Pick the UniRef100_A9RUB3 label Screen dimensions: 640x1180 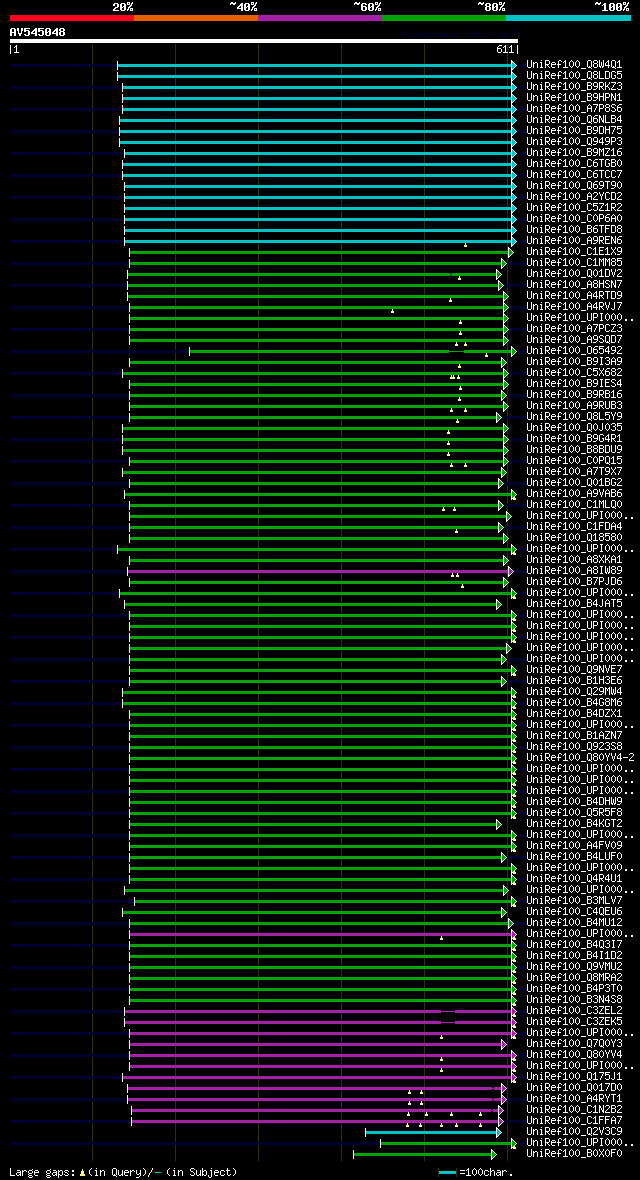click(x=574, y=405)
